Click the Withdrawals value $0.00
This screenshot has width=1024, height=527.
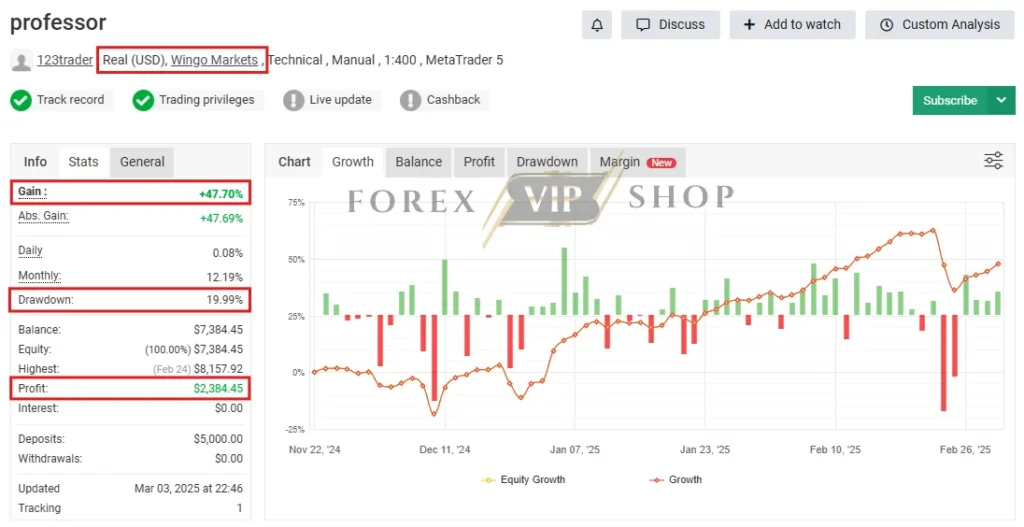click(229, 458)
